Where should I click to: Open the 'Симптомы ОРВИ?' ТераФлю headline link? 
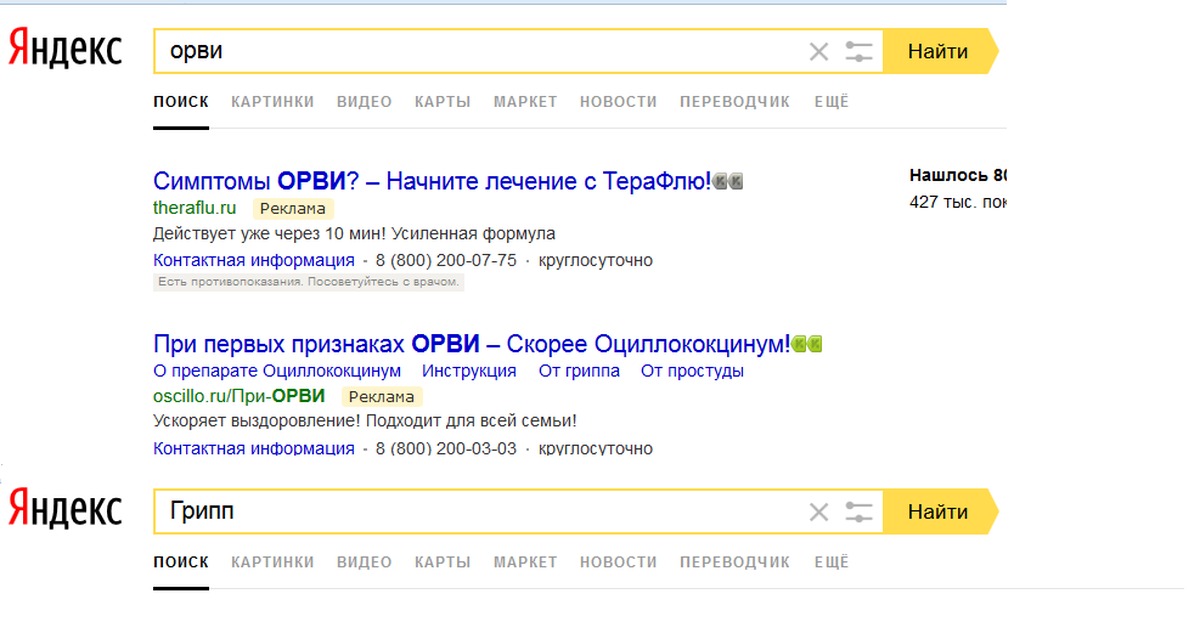431,182
